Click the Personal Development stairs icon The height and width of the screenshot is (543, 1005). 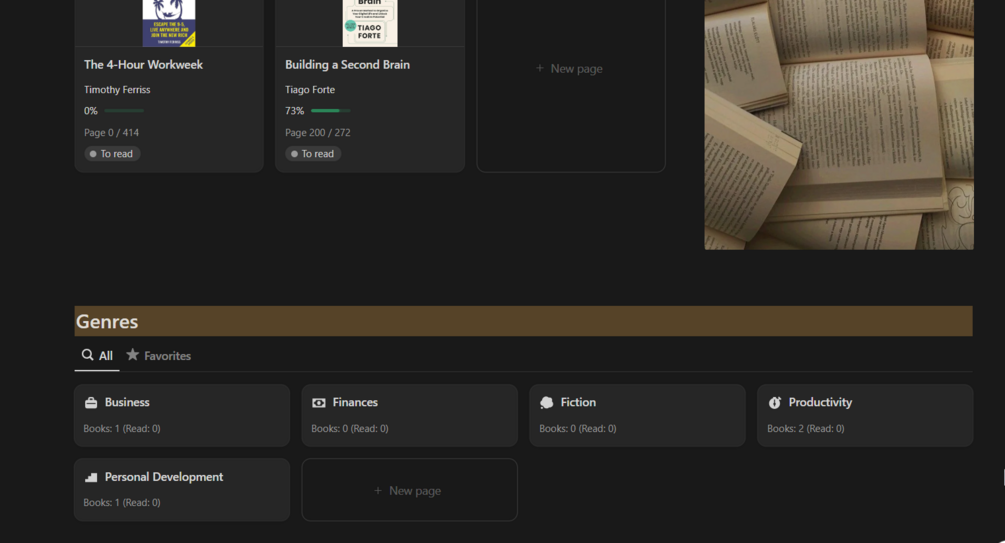click(x=91, y=478)
